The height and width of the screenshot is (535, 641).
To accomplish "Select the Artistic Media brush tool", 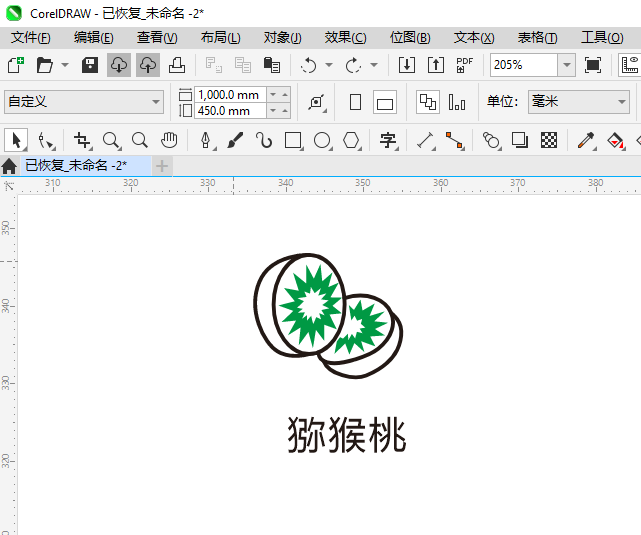I will click(x=235, y=141).
